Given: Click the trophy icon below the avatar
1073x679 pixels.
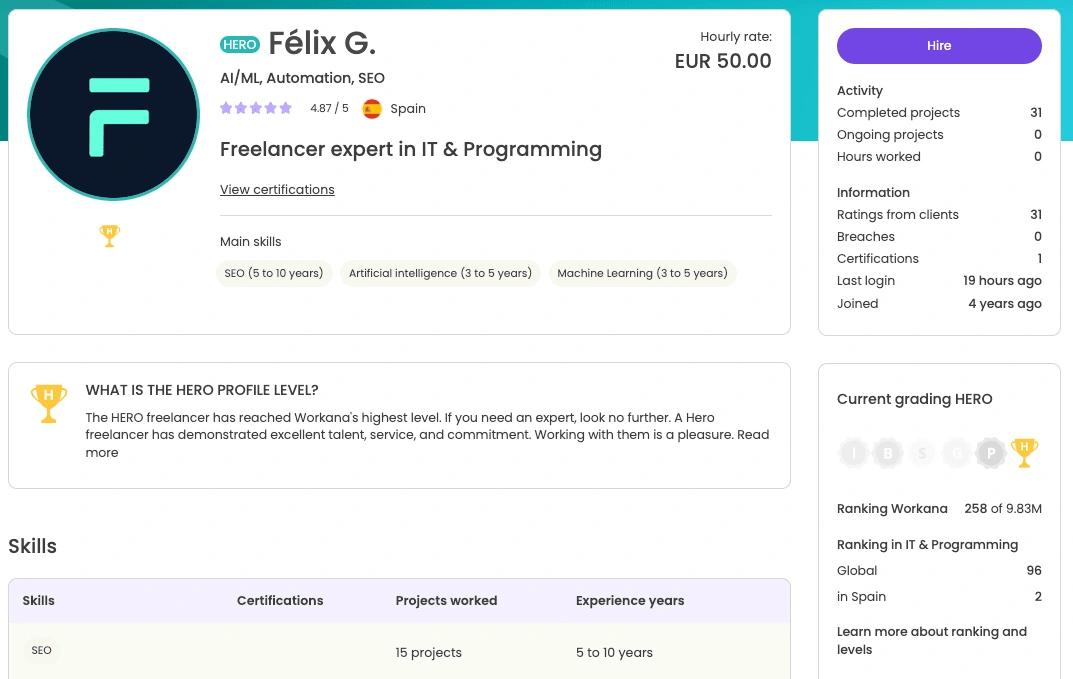Looking at the screenshot, I should (x=109, y=236).
